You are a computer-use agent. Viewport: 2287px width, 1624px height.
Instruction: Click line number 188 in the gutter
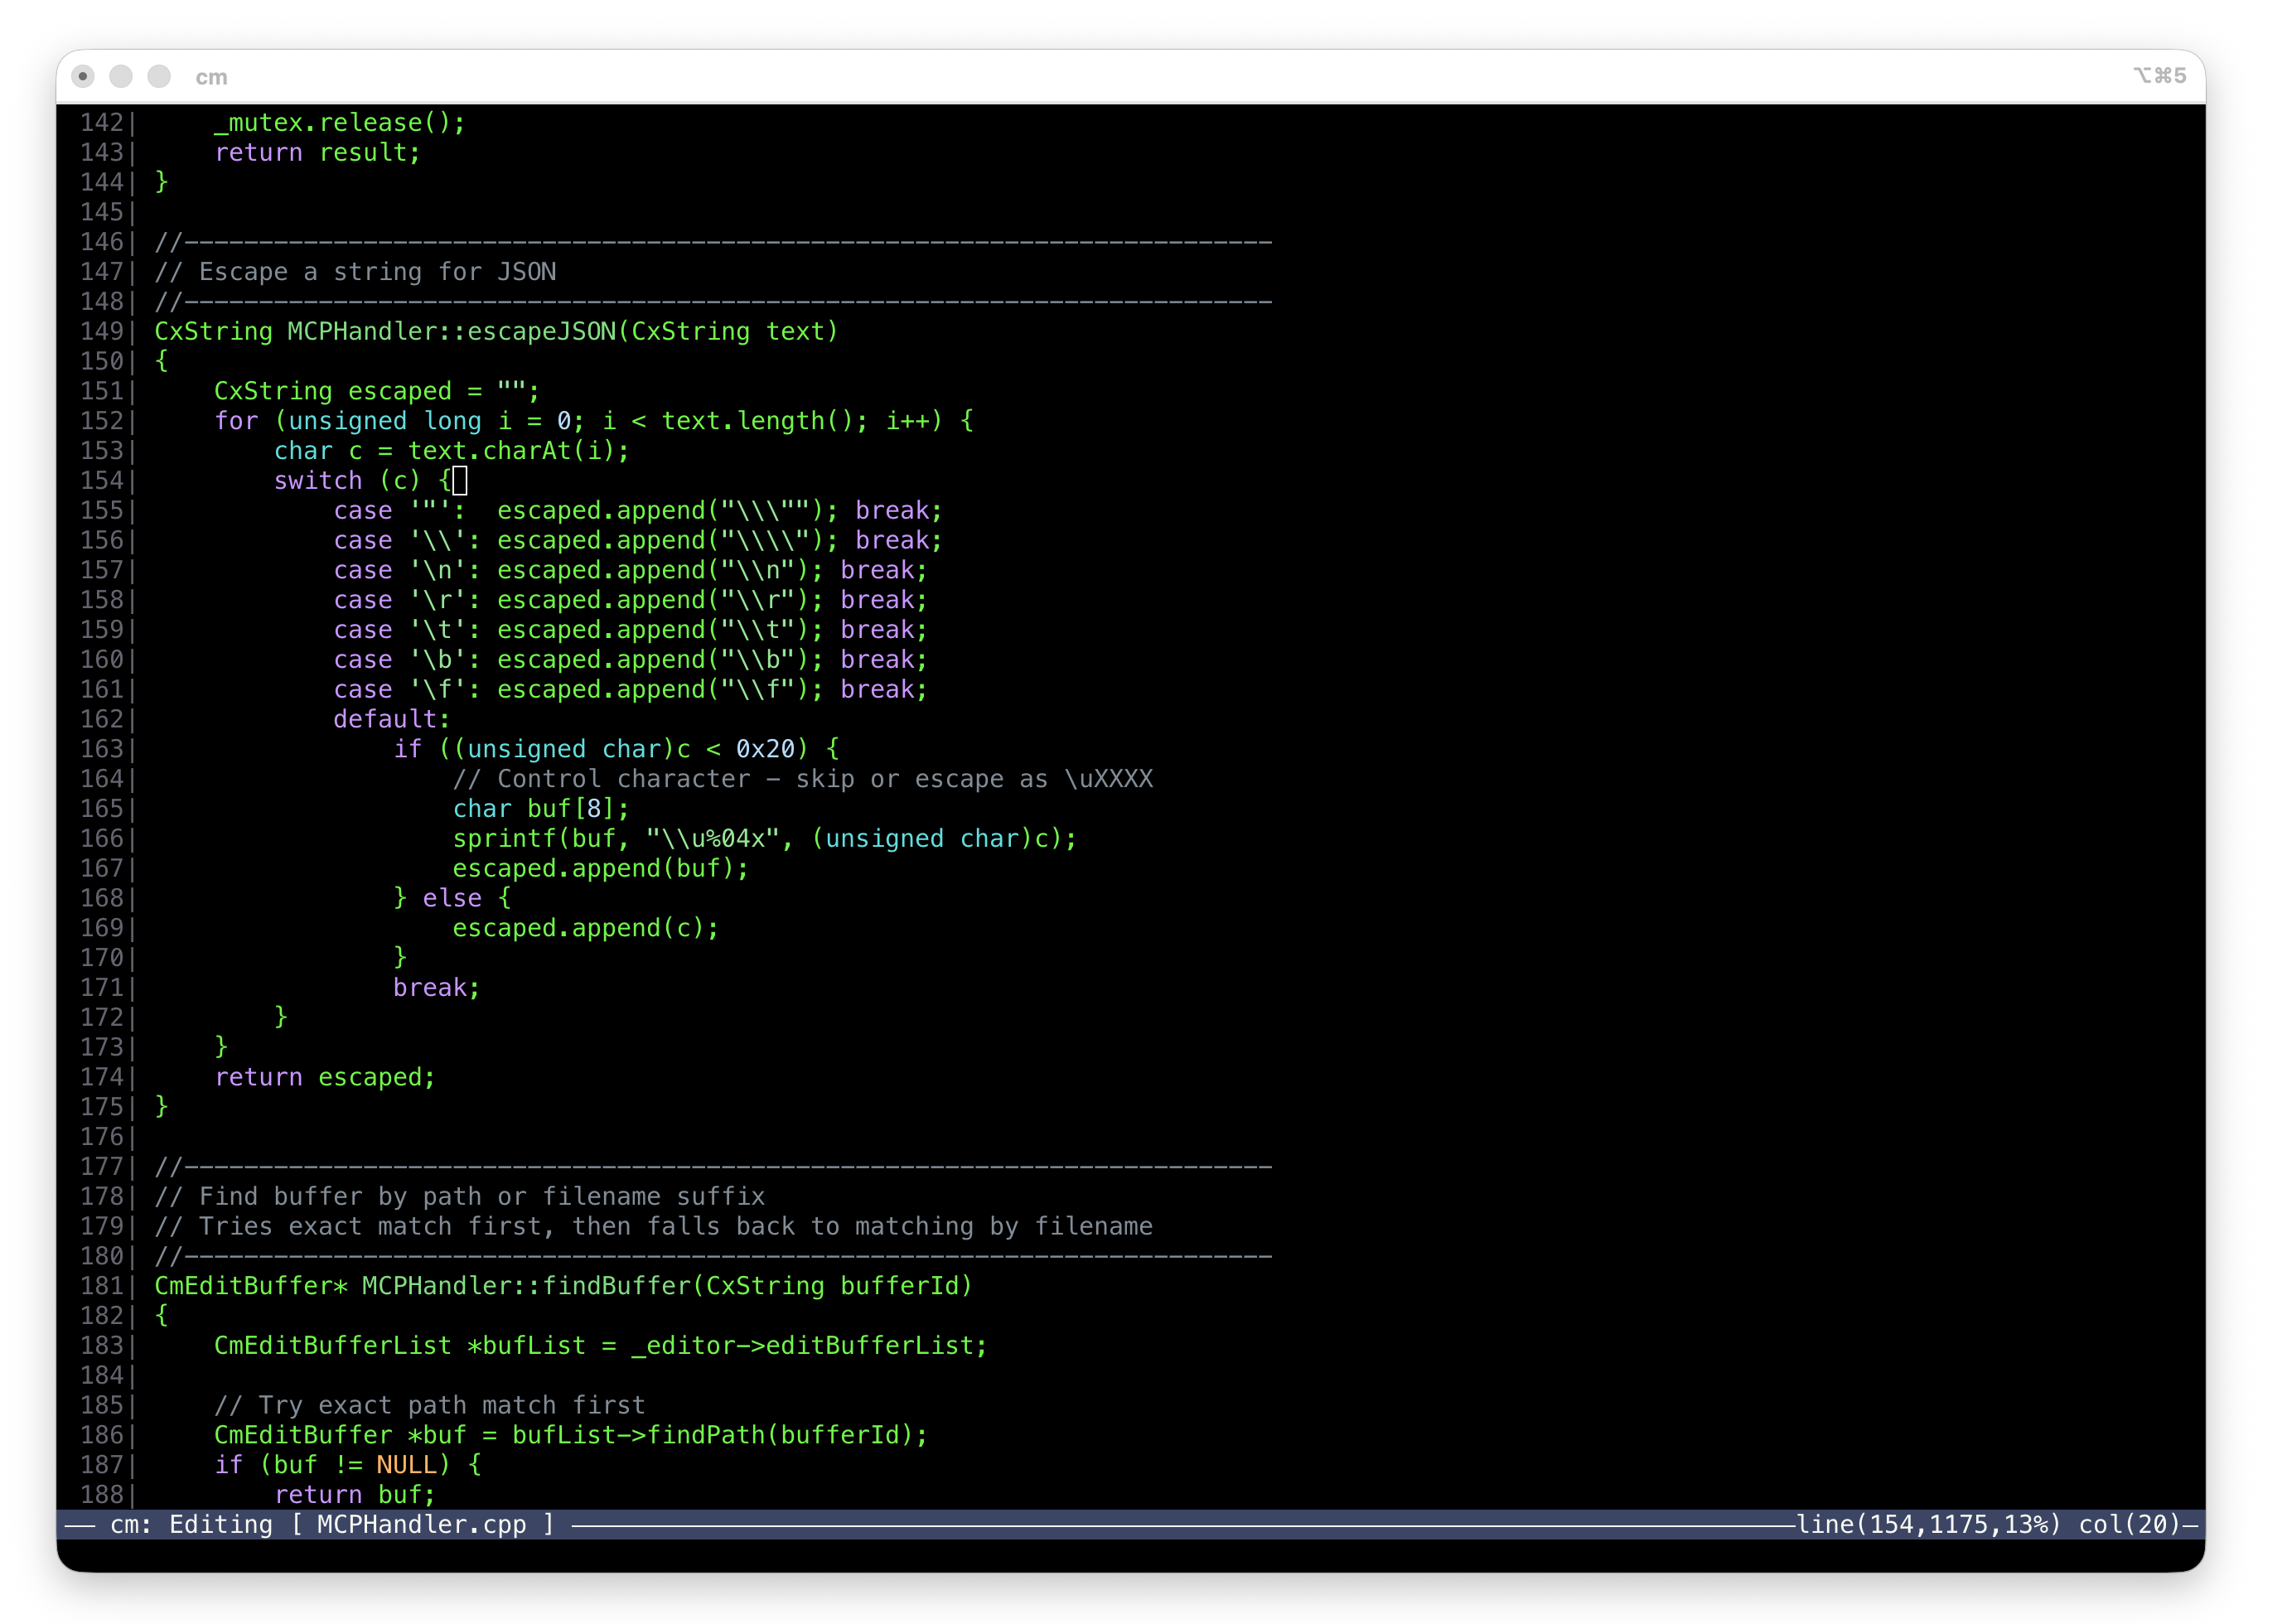pos(101,1494)
